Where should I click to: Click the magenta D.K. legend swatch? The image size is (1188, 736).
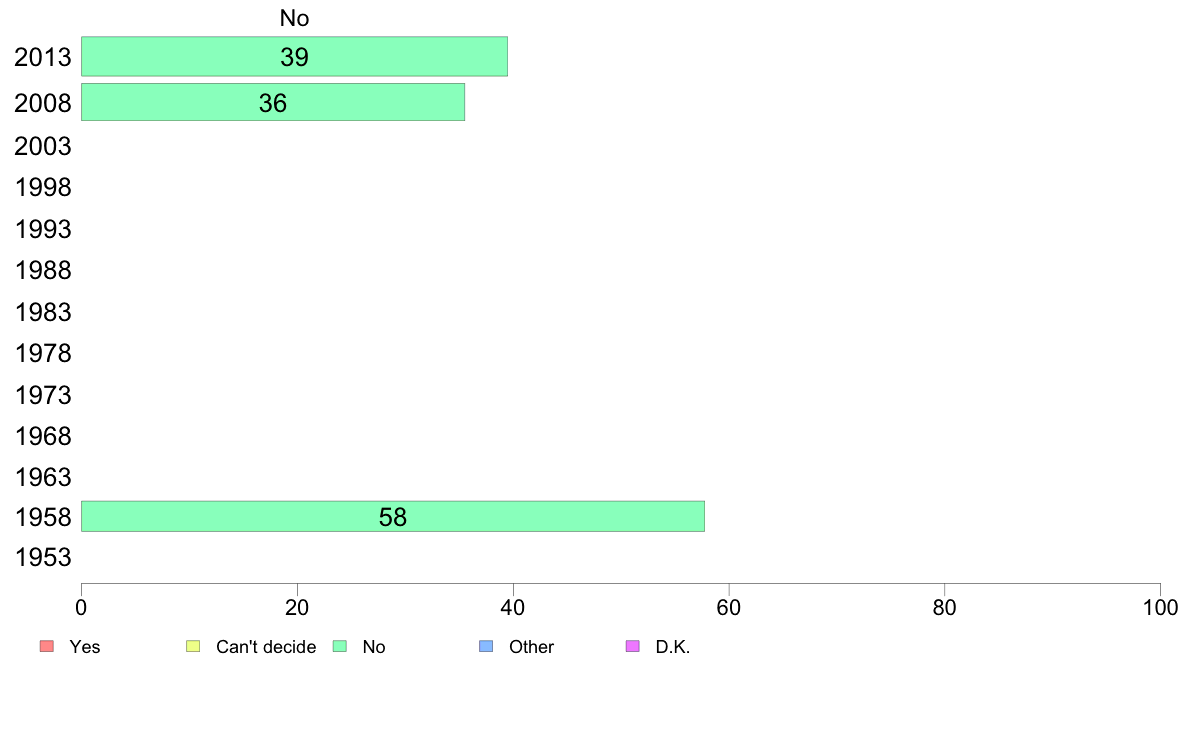[x=633, y=646]
